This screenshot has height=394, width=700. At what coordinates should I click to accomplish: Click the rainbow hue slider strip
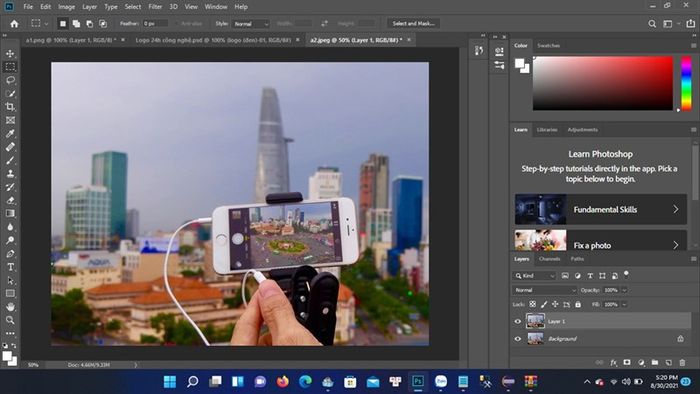tap(686, 83)
